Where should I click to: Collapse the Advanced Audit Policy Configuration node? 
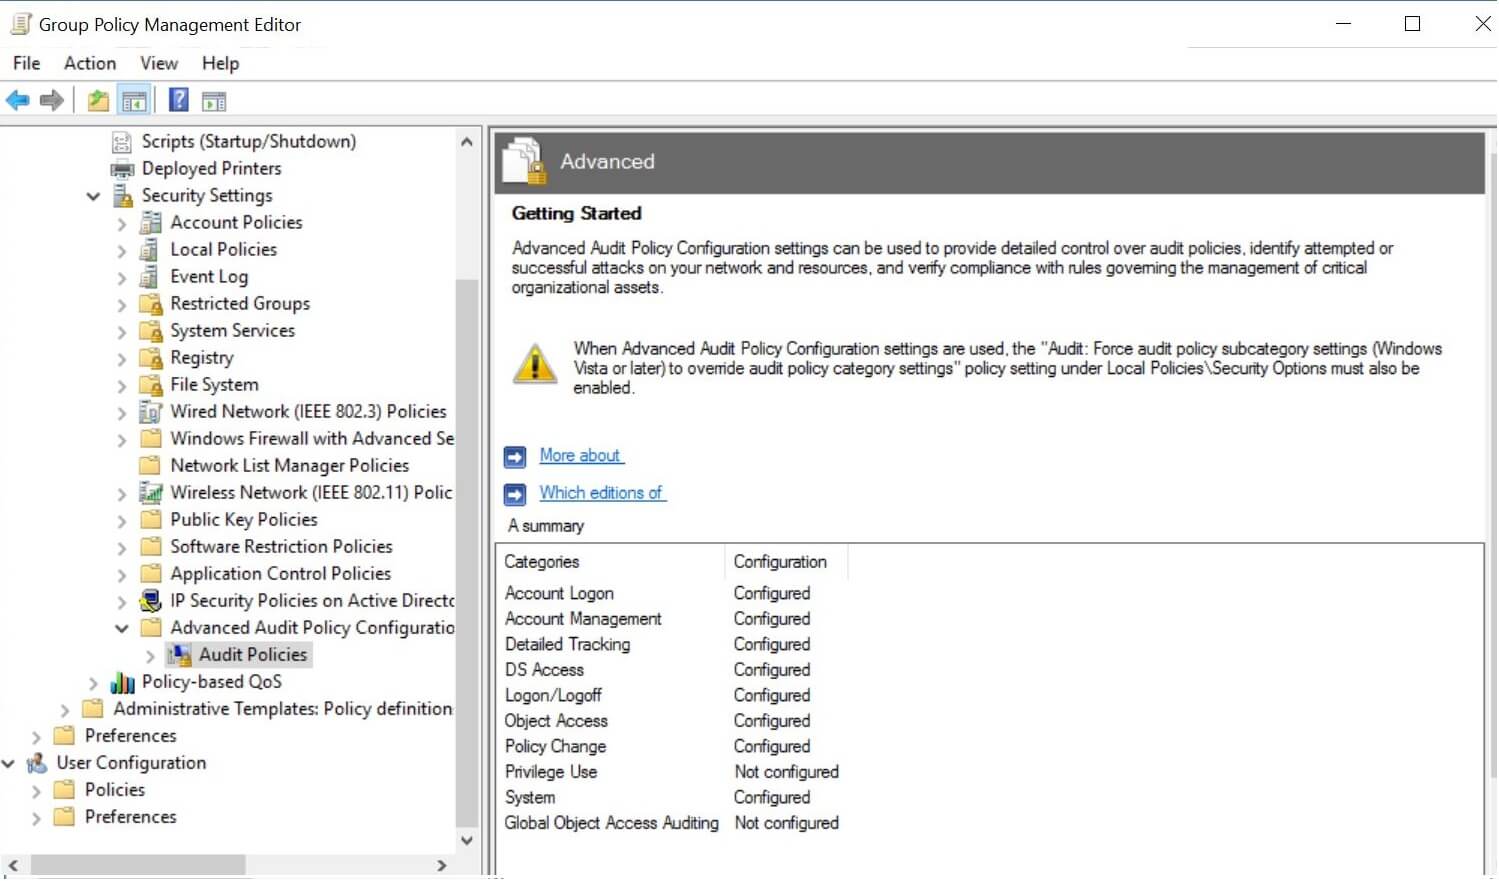(x=122, y=627)
